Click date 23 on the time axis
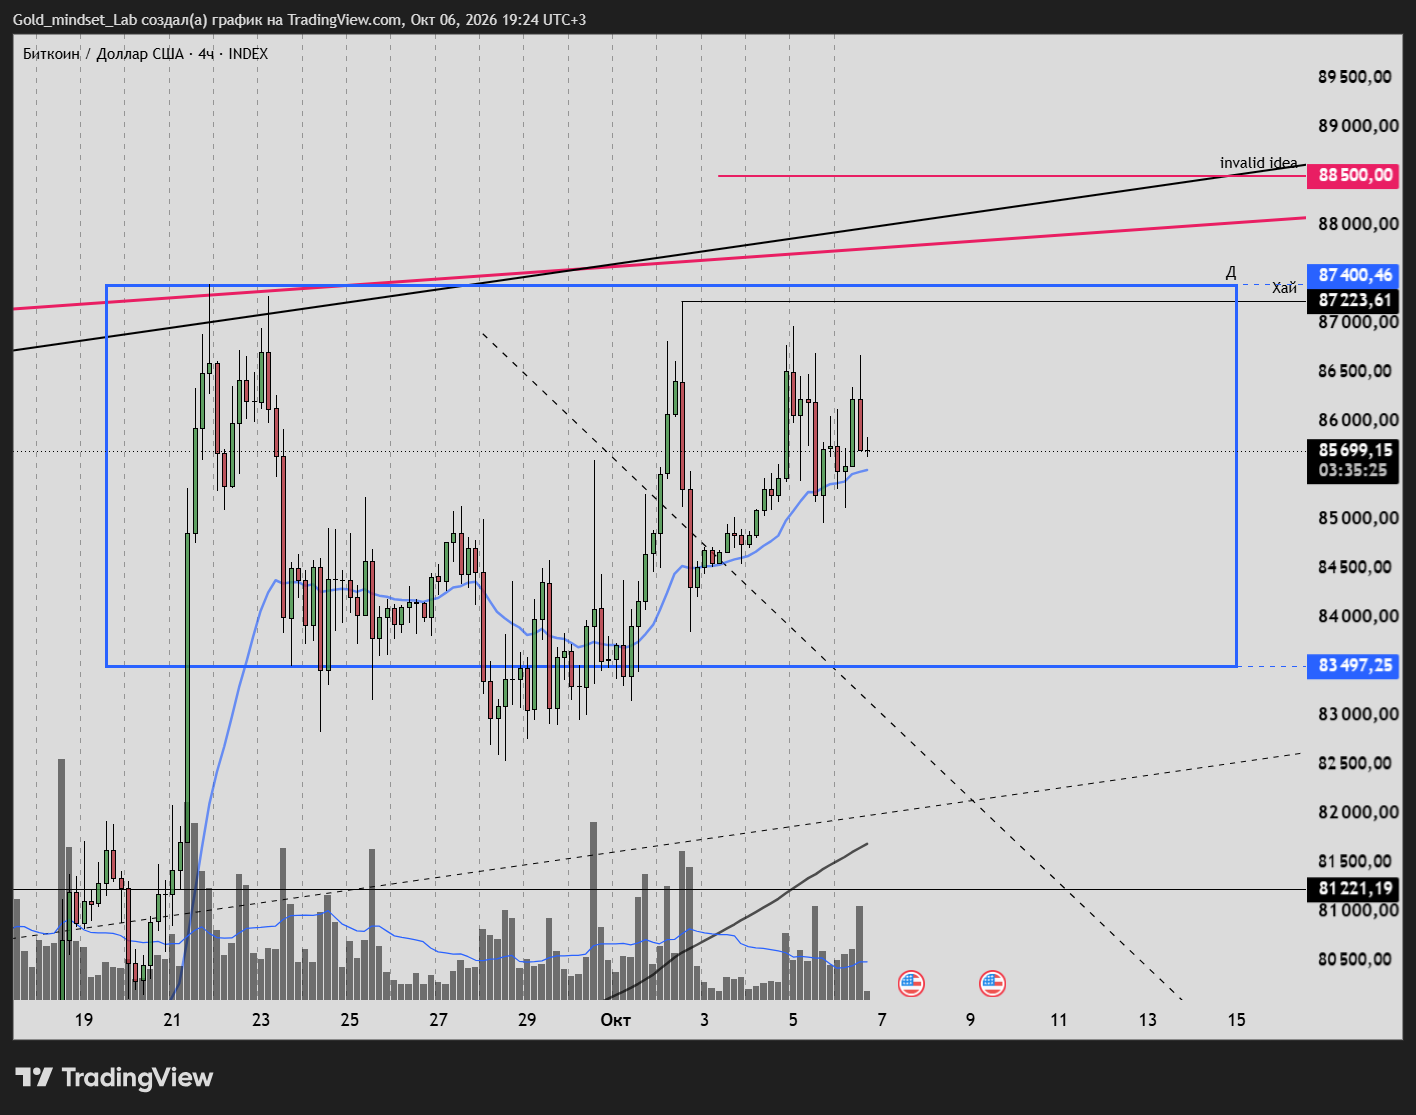 [x=261, y=1020]
